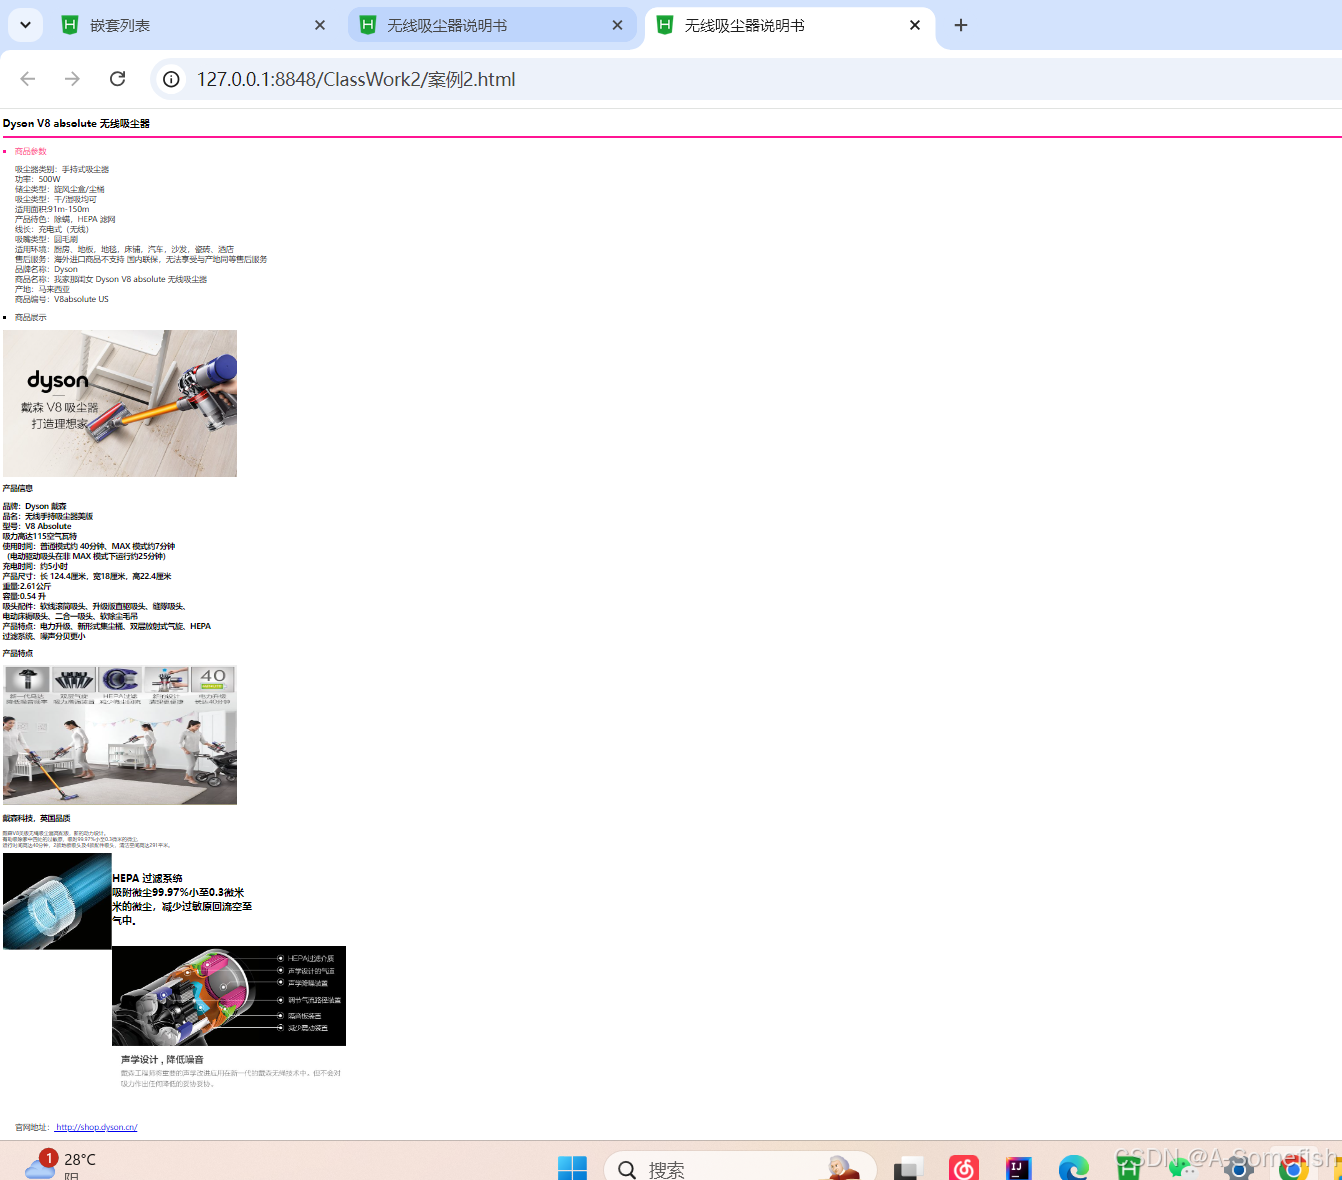Click the 重量:2.61公斤 line

pos(27,586)
